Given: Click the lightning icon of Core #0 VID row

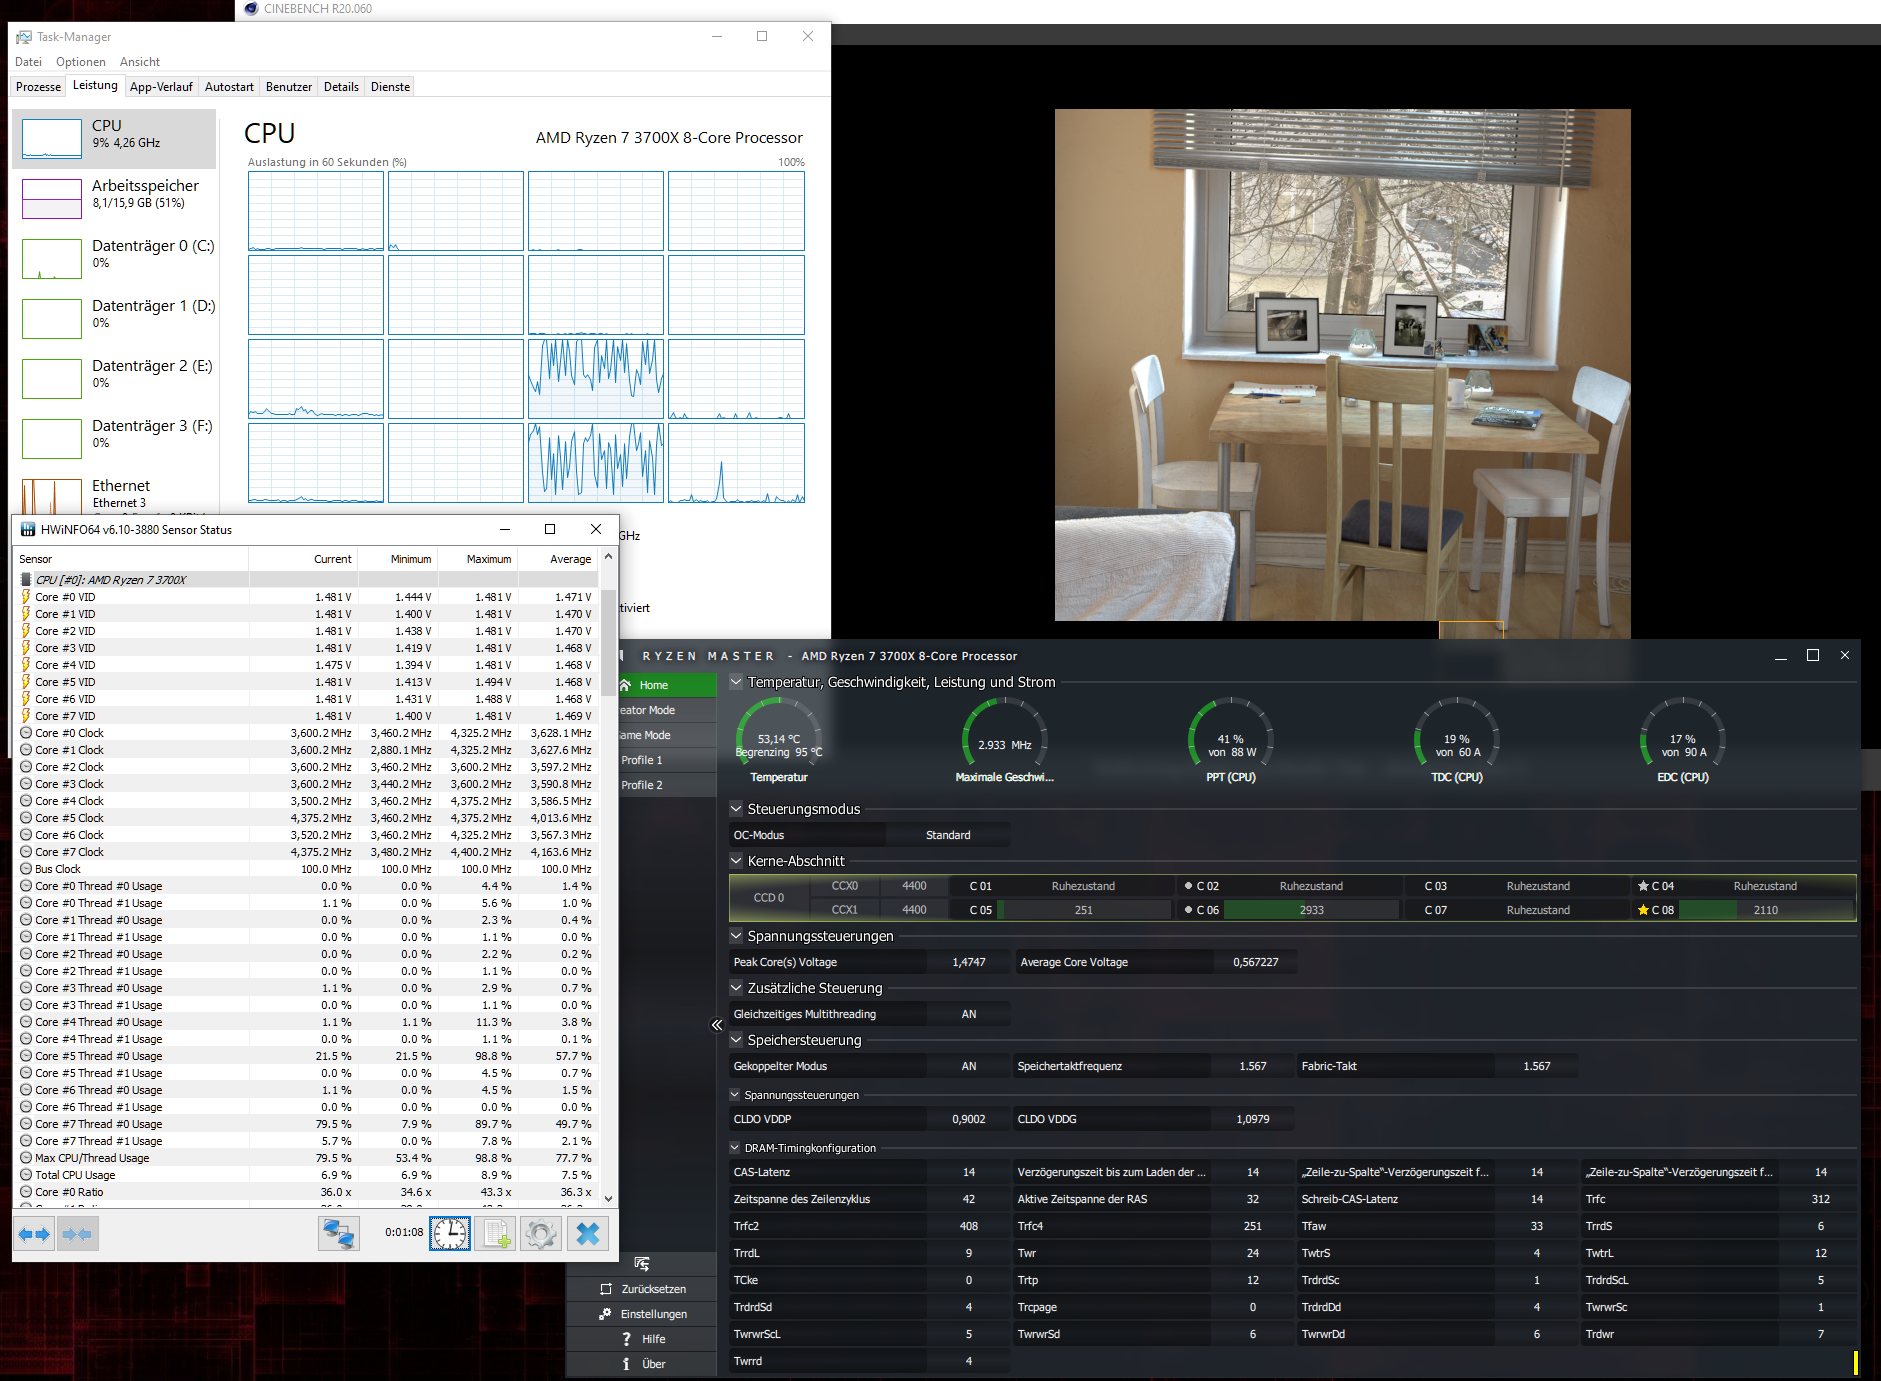Looking at the screenshot, I should [26, 597].
